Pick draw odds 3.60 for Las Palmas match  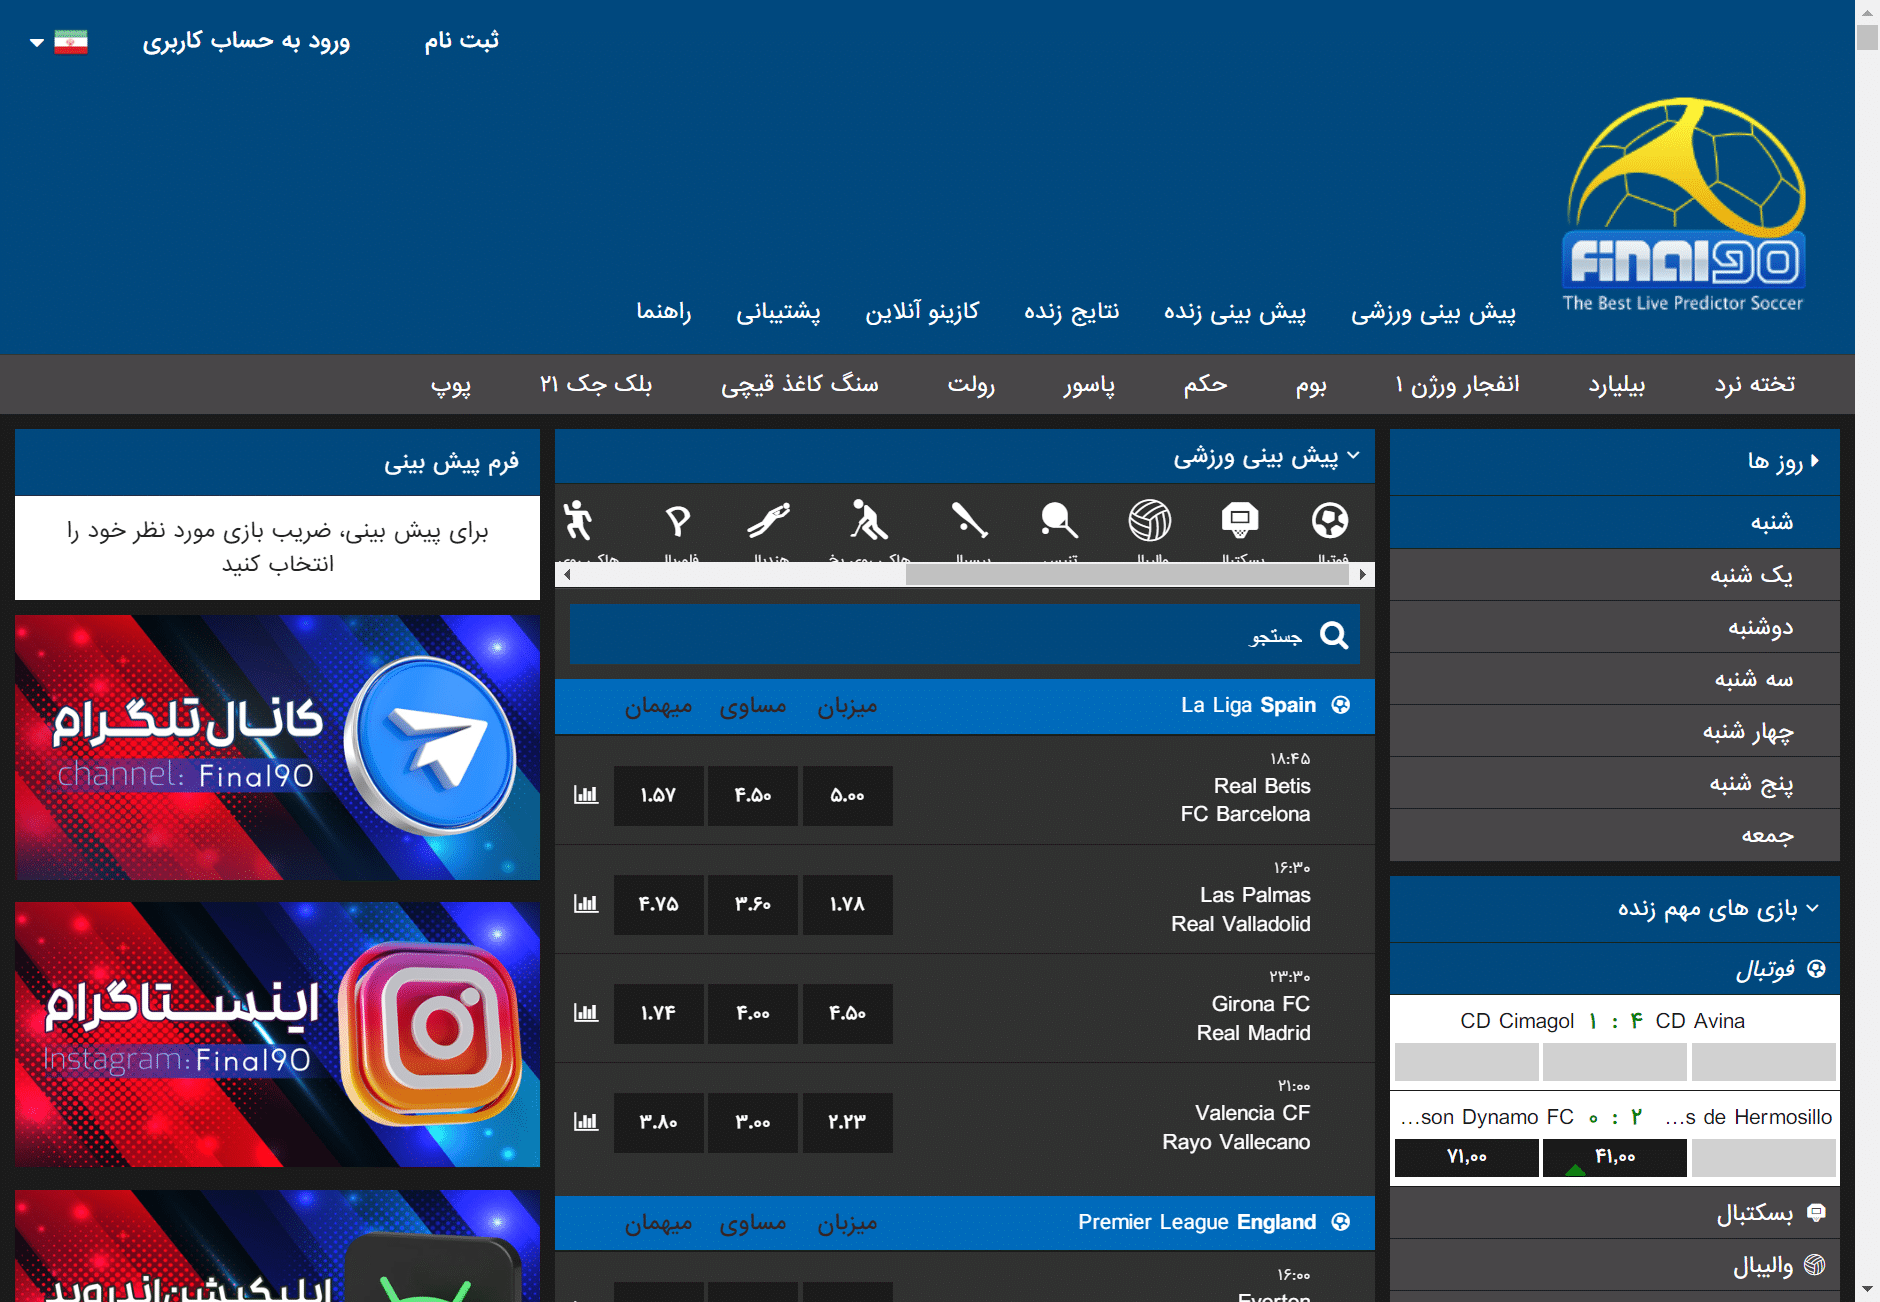753,905
